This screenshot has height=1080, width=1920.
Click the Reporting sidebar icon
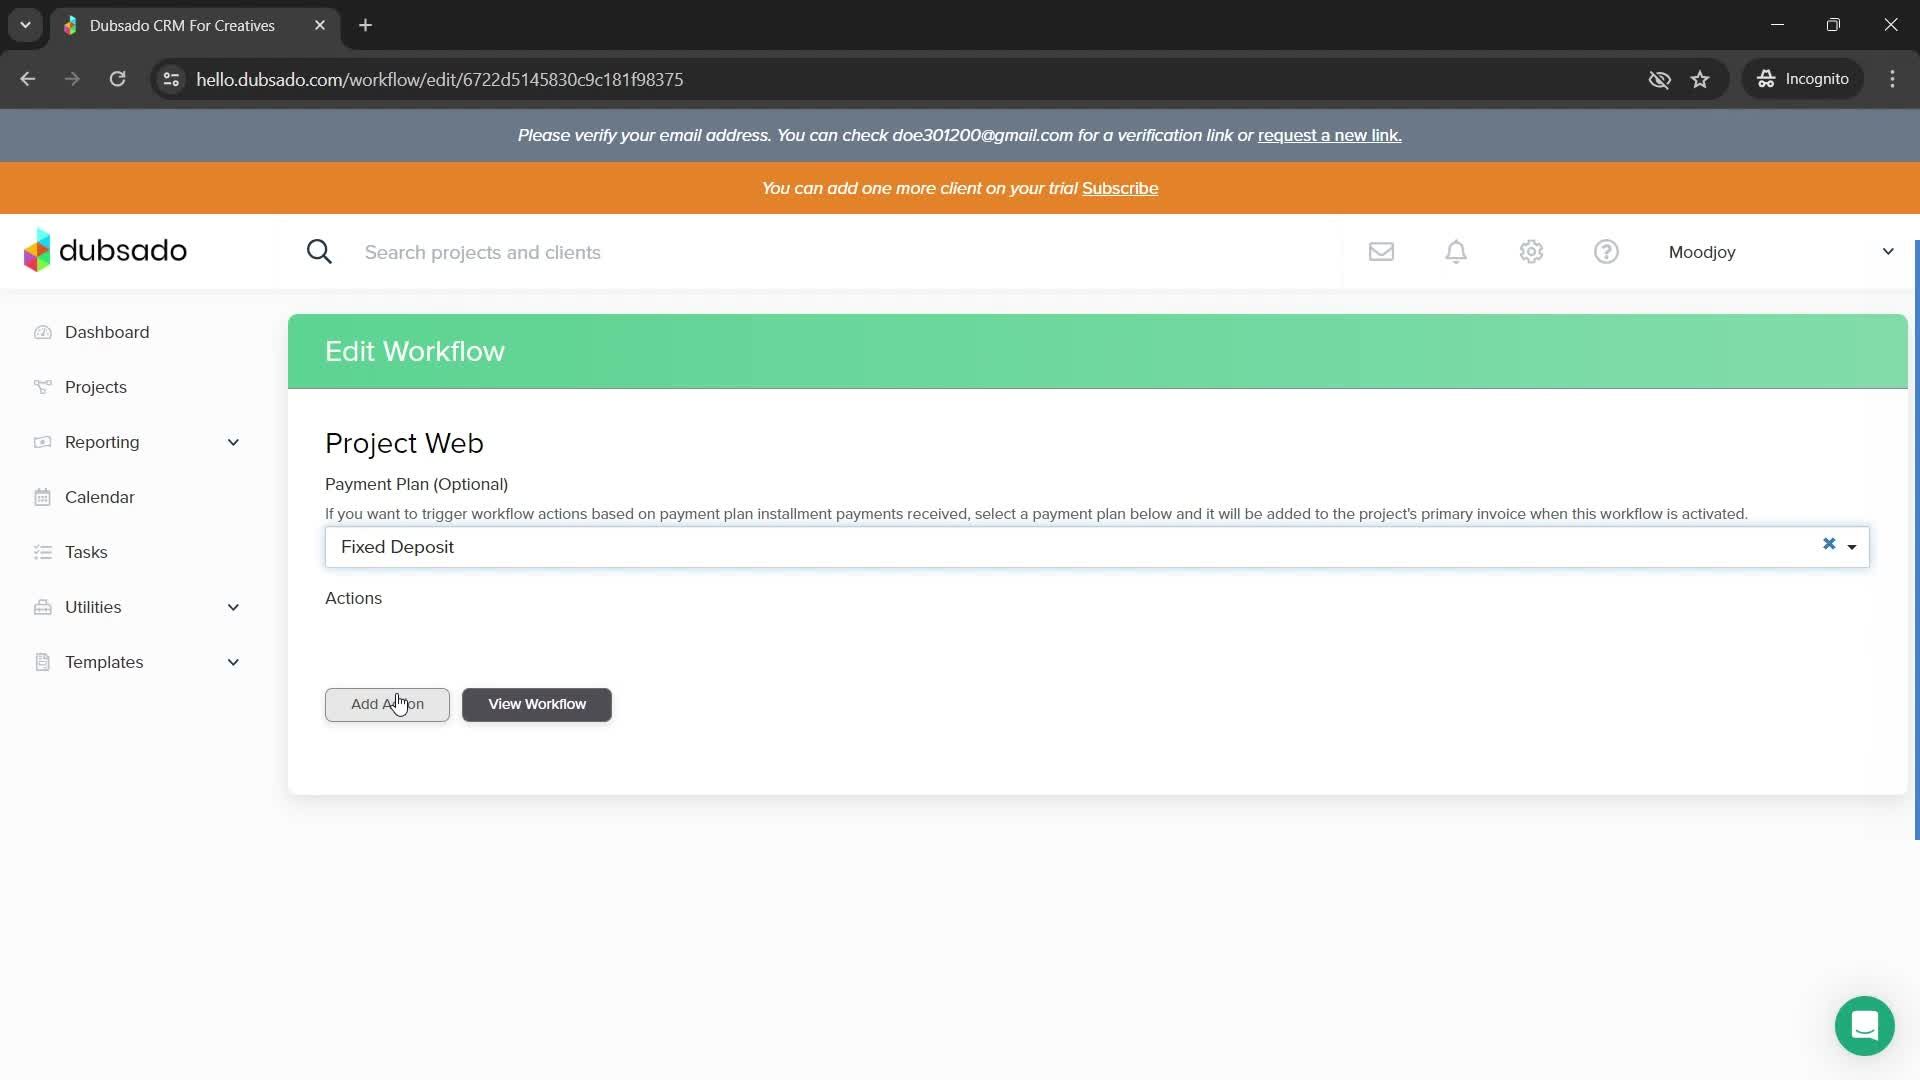[42, 442]
